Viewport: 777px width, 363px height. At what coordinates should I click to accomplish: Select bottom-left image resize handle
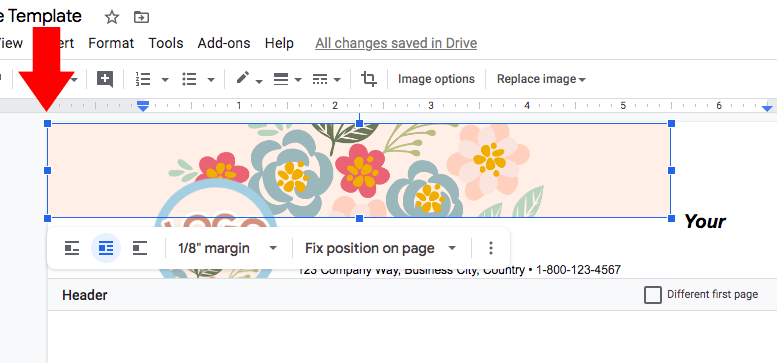coord(48,218)
